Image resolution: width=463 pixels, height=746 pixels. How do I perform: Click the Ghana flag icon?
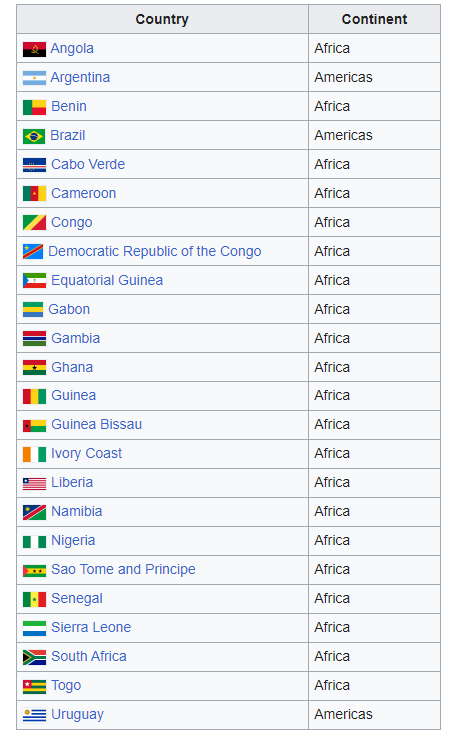[34, 368]
